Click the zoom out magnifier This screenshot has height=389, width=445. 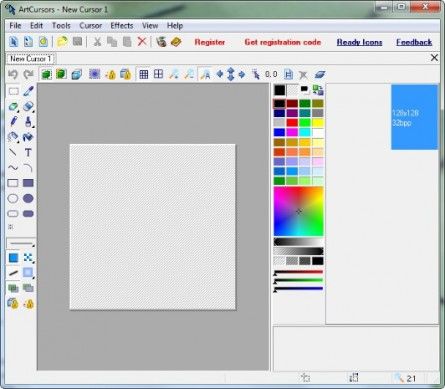tap(189, 74)
